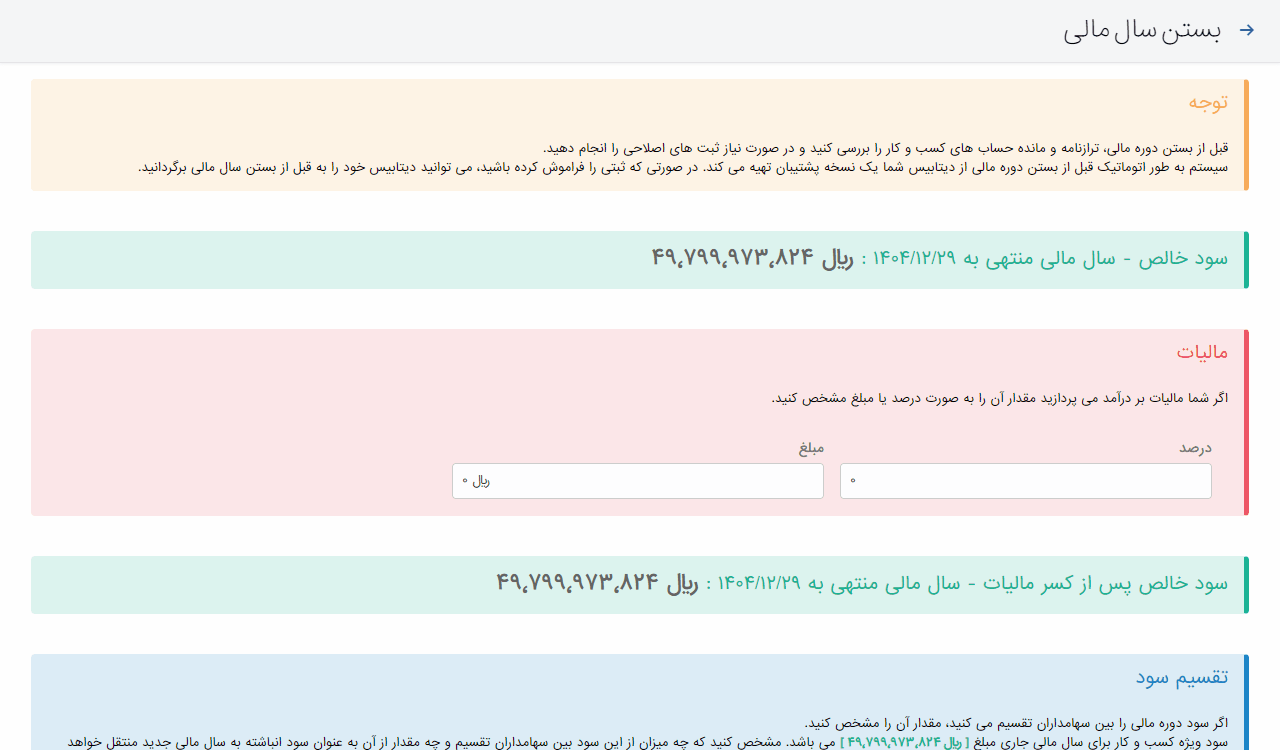Click the date ۱۴۰۴/۱۲/۲۹ in the net profit banner
Image resolution: width=1280 pixels, height=750 pixels.
coord(915,258)
